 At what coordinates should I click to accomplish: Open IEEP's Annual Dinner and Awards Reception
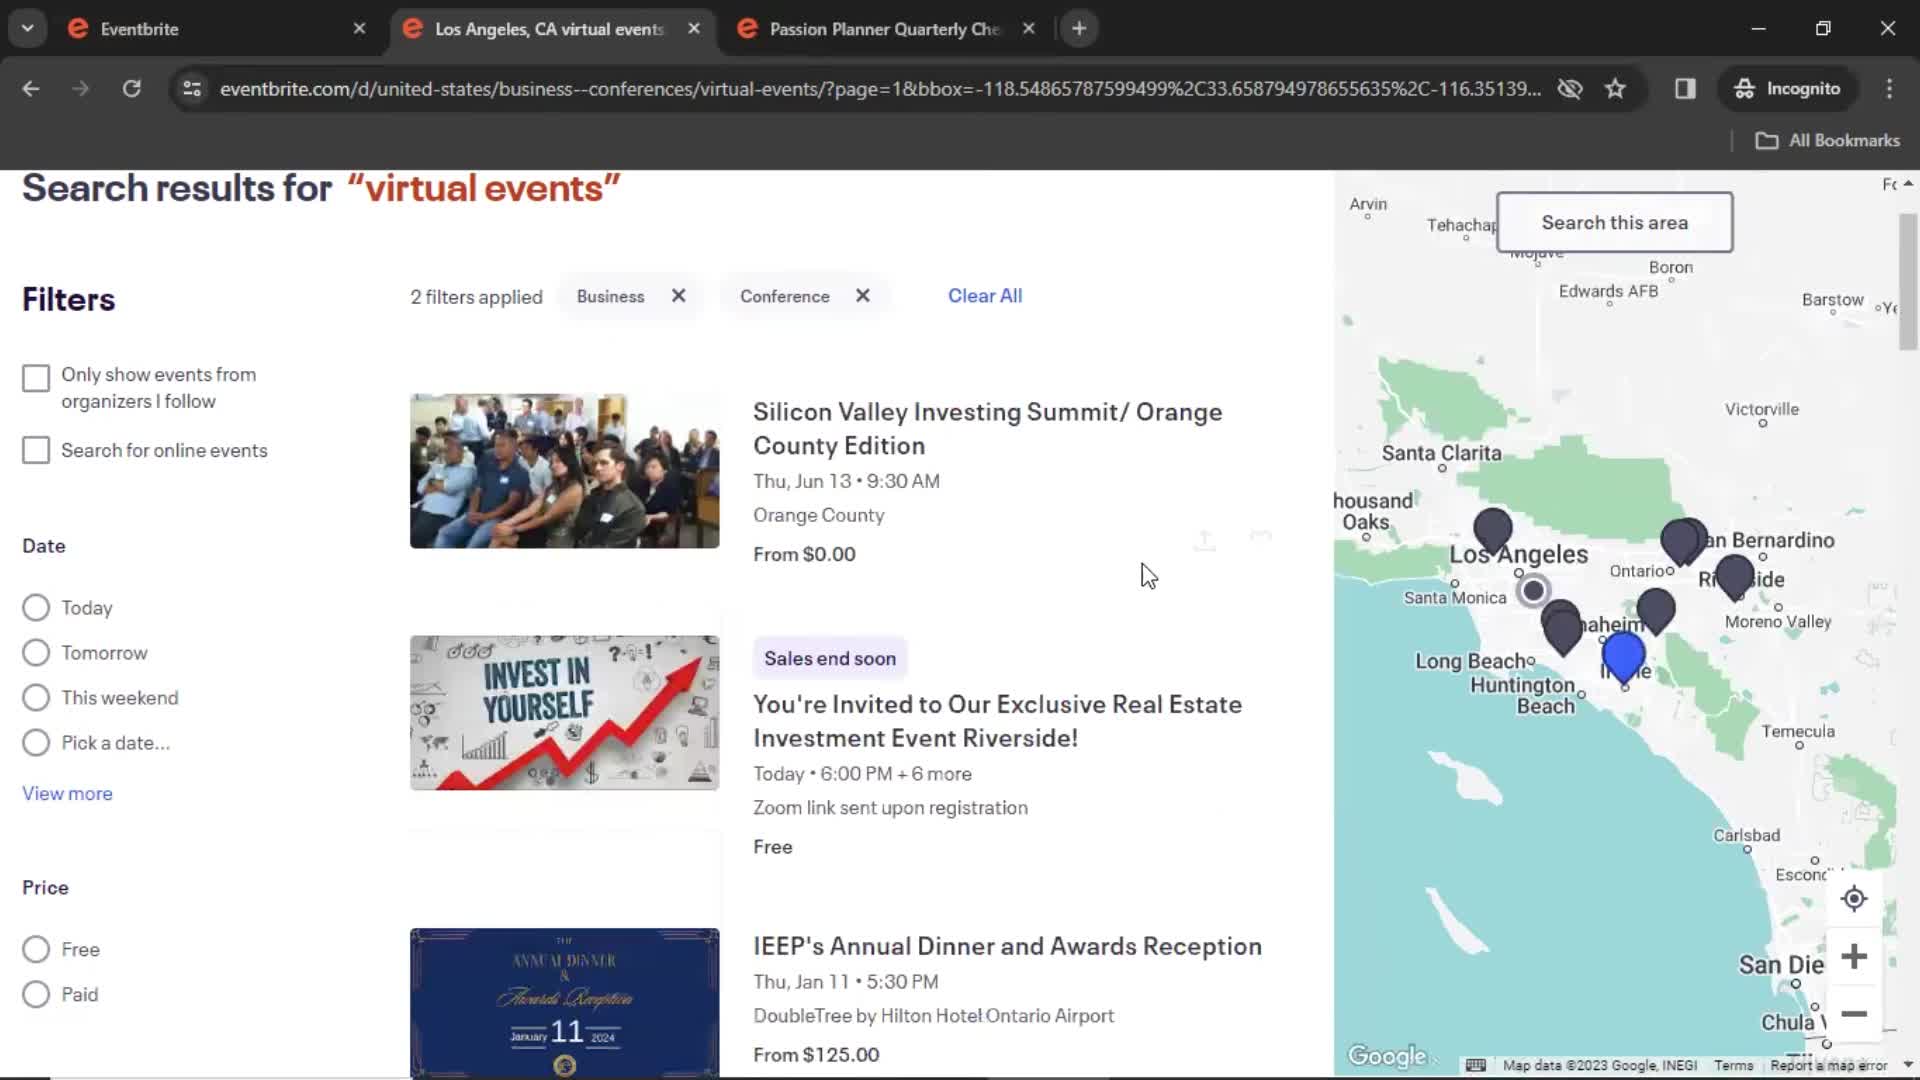pyautogui.click(x=1007, y=946)
